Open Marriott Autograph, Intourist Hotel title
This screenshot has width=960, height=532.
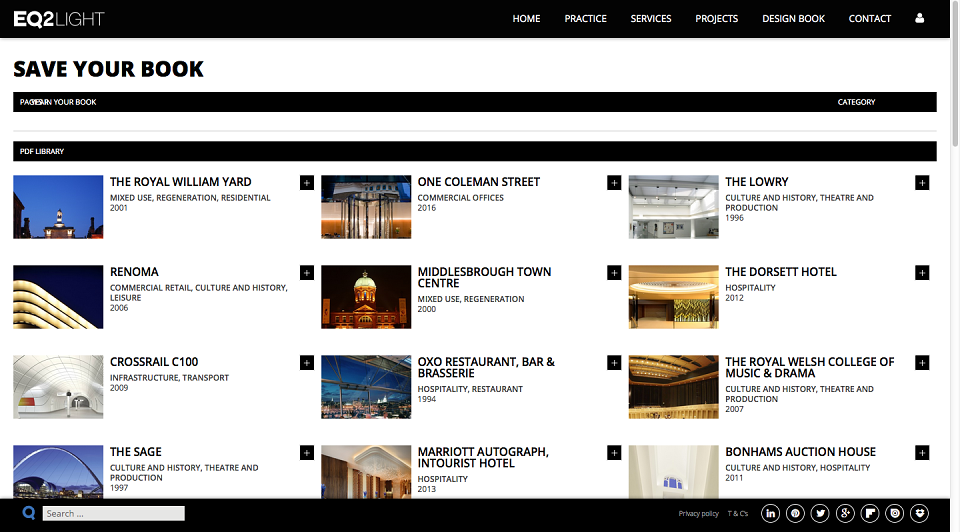(x=483, y=457)
